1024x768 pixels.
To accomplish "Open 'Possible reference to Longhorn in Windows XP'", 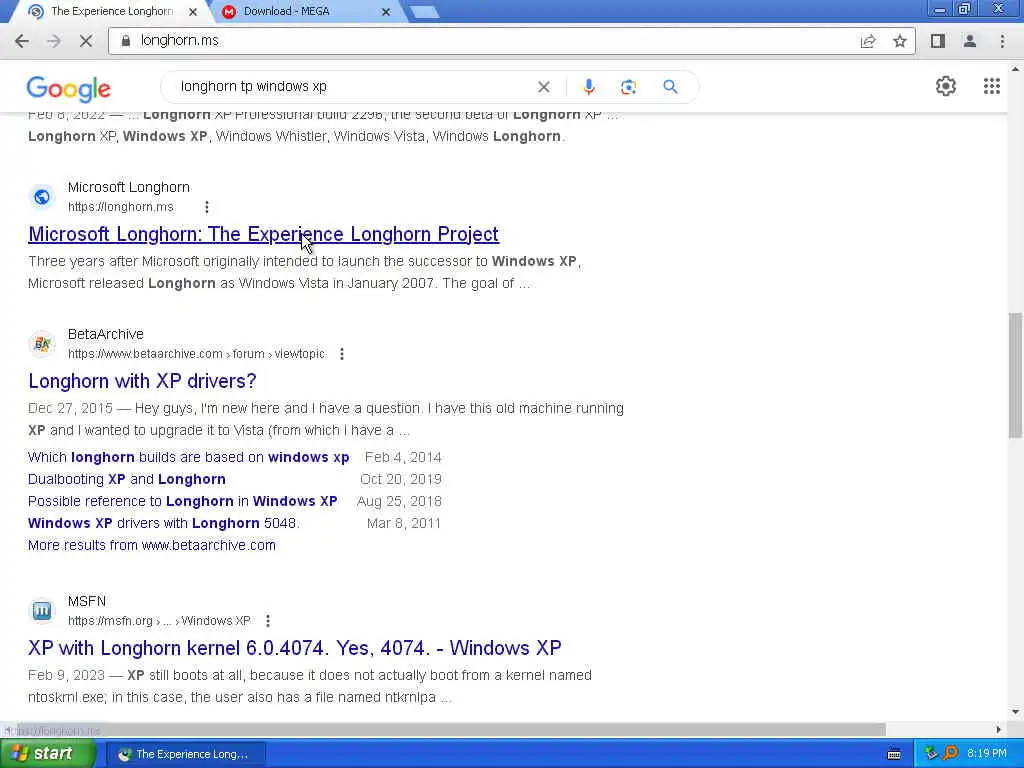I will (x=183, y=502).
